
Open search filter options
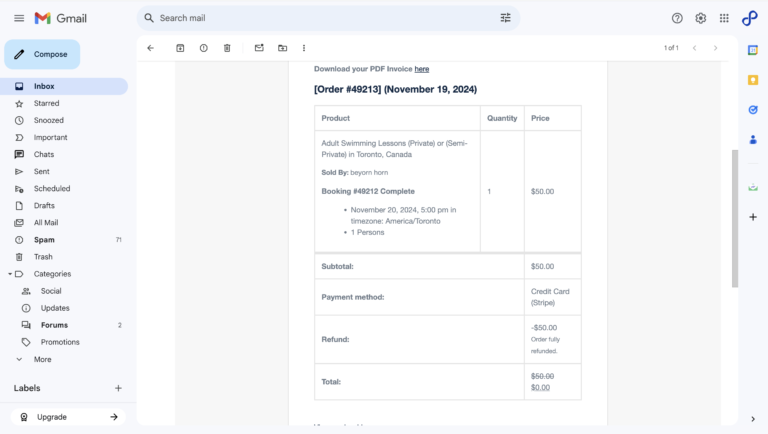tap(505, 18)
